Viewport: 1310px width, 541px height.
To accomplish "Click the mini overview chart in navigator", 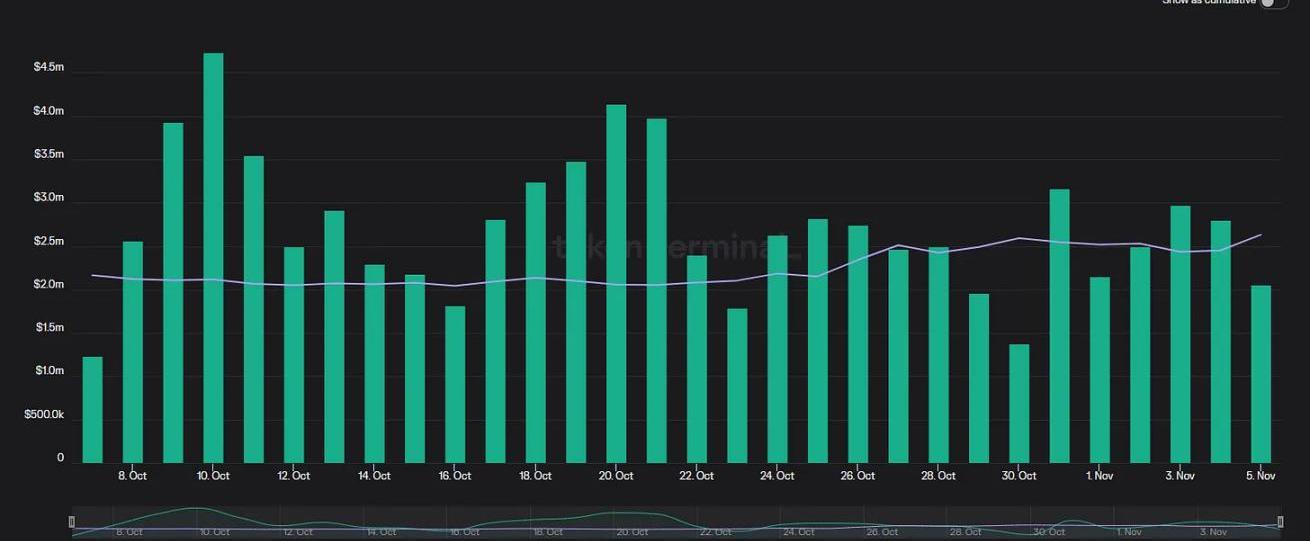I will point(675,522).
